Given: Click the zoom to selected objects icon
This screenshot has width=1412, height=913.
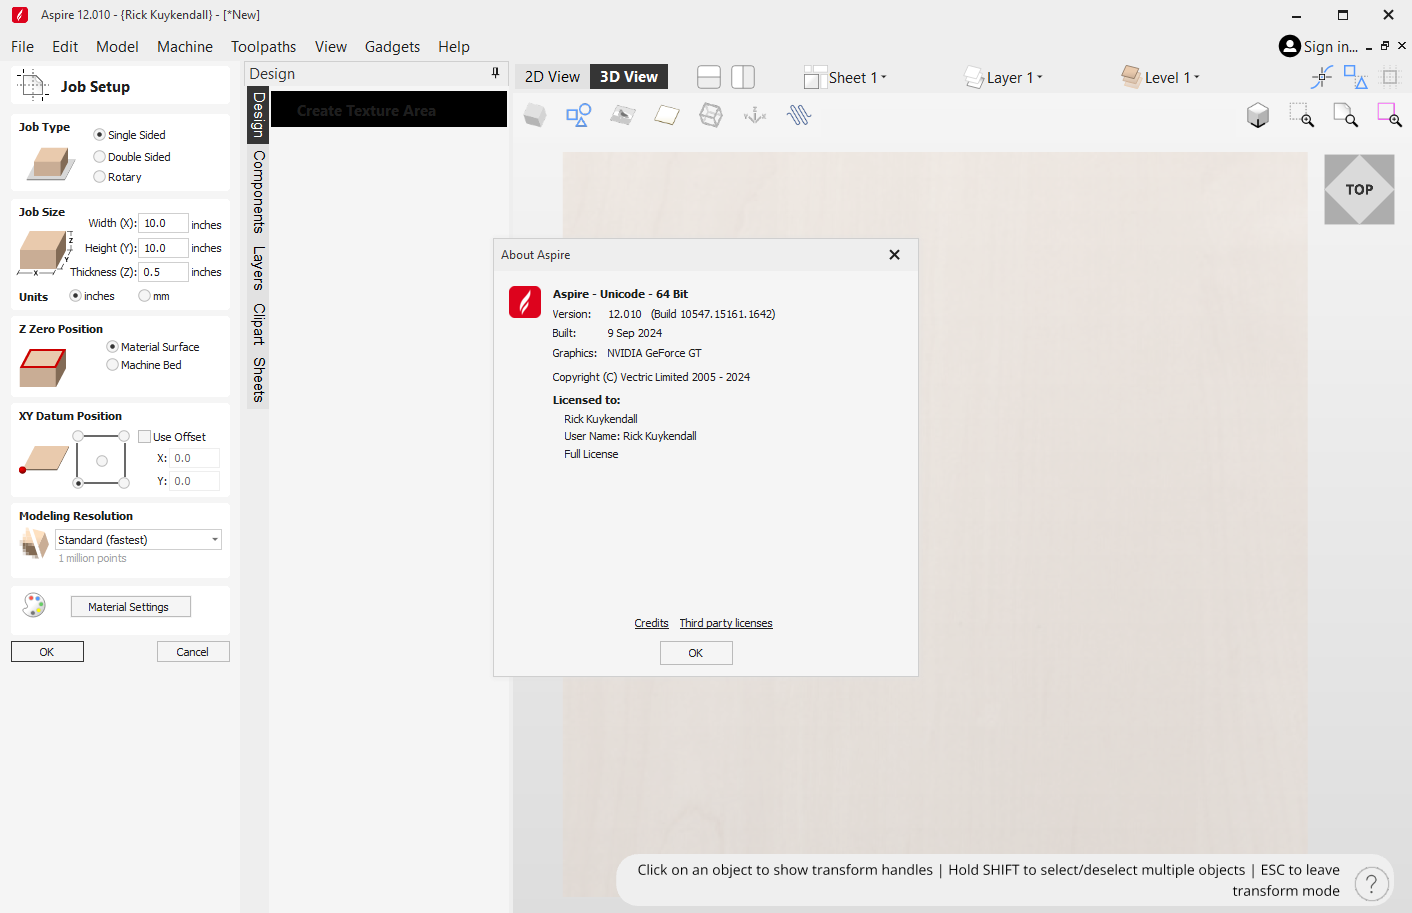Looking at the screenshot, I should point(1390,116).
